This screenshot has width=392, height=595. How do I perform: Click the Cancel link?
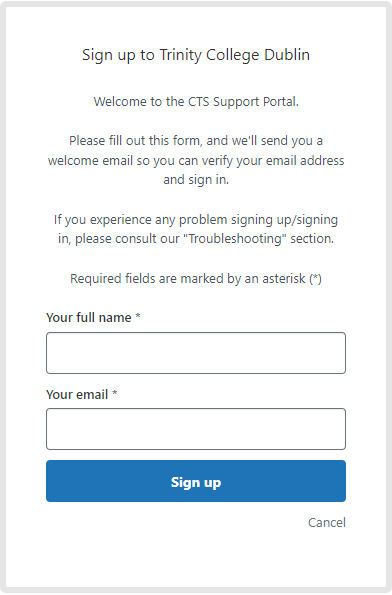[327, 523]
